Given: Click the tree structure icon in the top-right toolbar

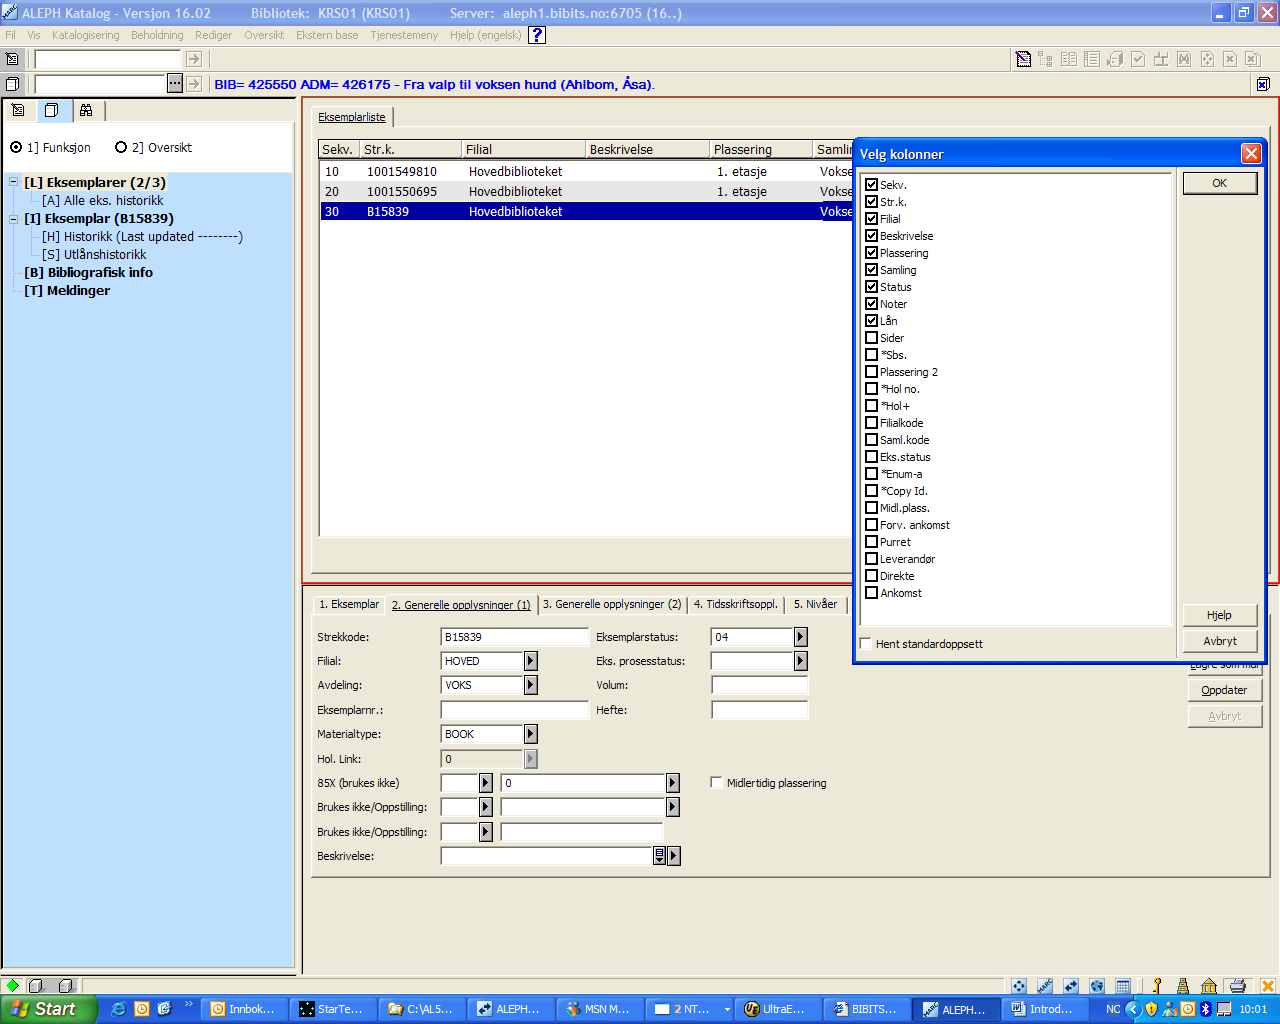Looking at the screenshot, I should pyautogui.click(x=1046, y=59).
